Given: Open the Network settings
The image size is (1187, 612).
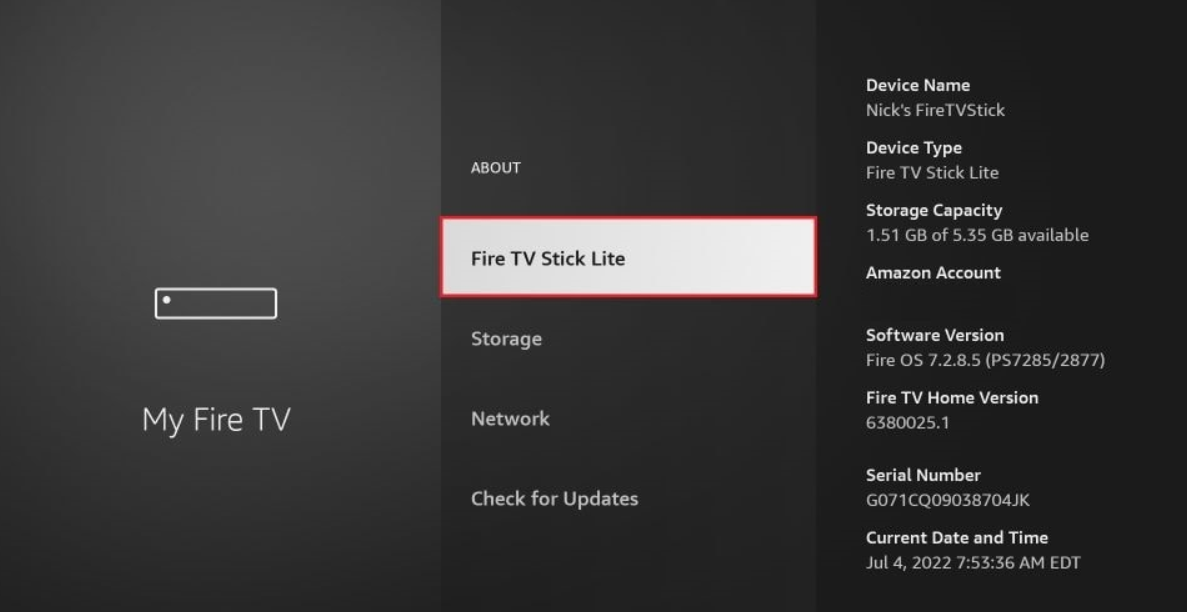Looking at the screenshot, I should point(510,418).
